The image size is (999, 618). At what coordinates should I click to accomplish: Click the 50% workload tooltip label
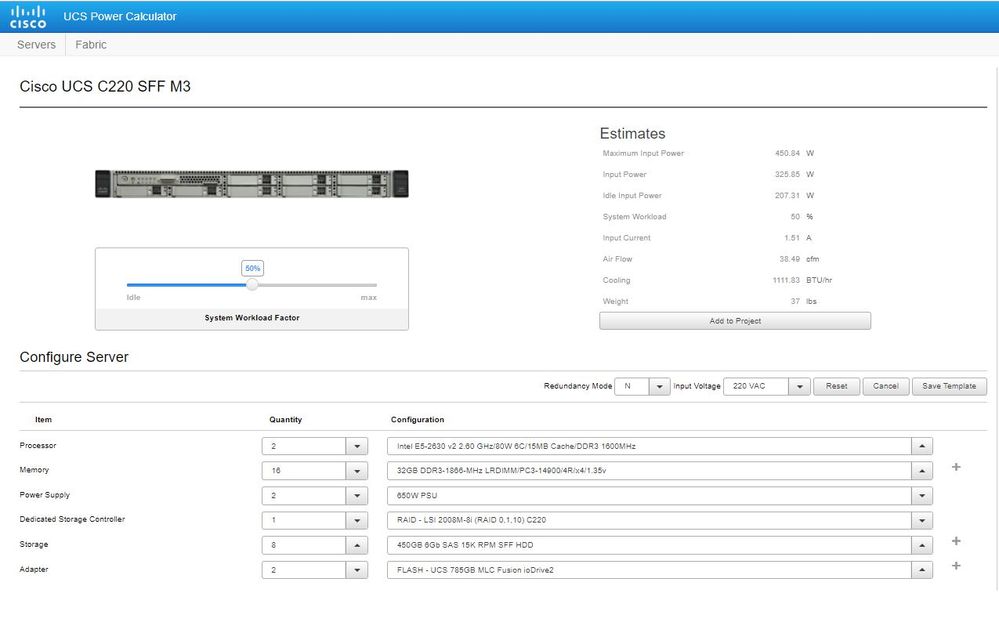click(252, 268)
